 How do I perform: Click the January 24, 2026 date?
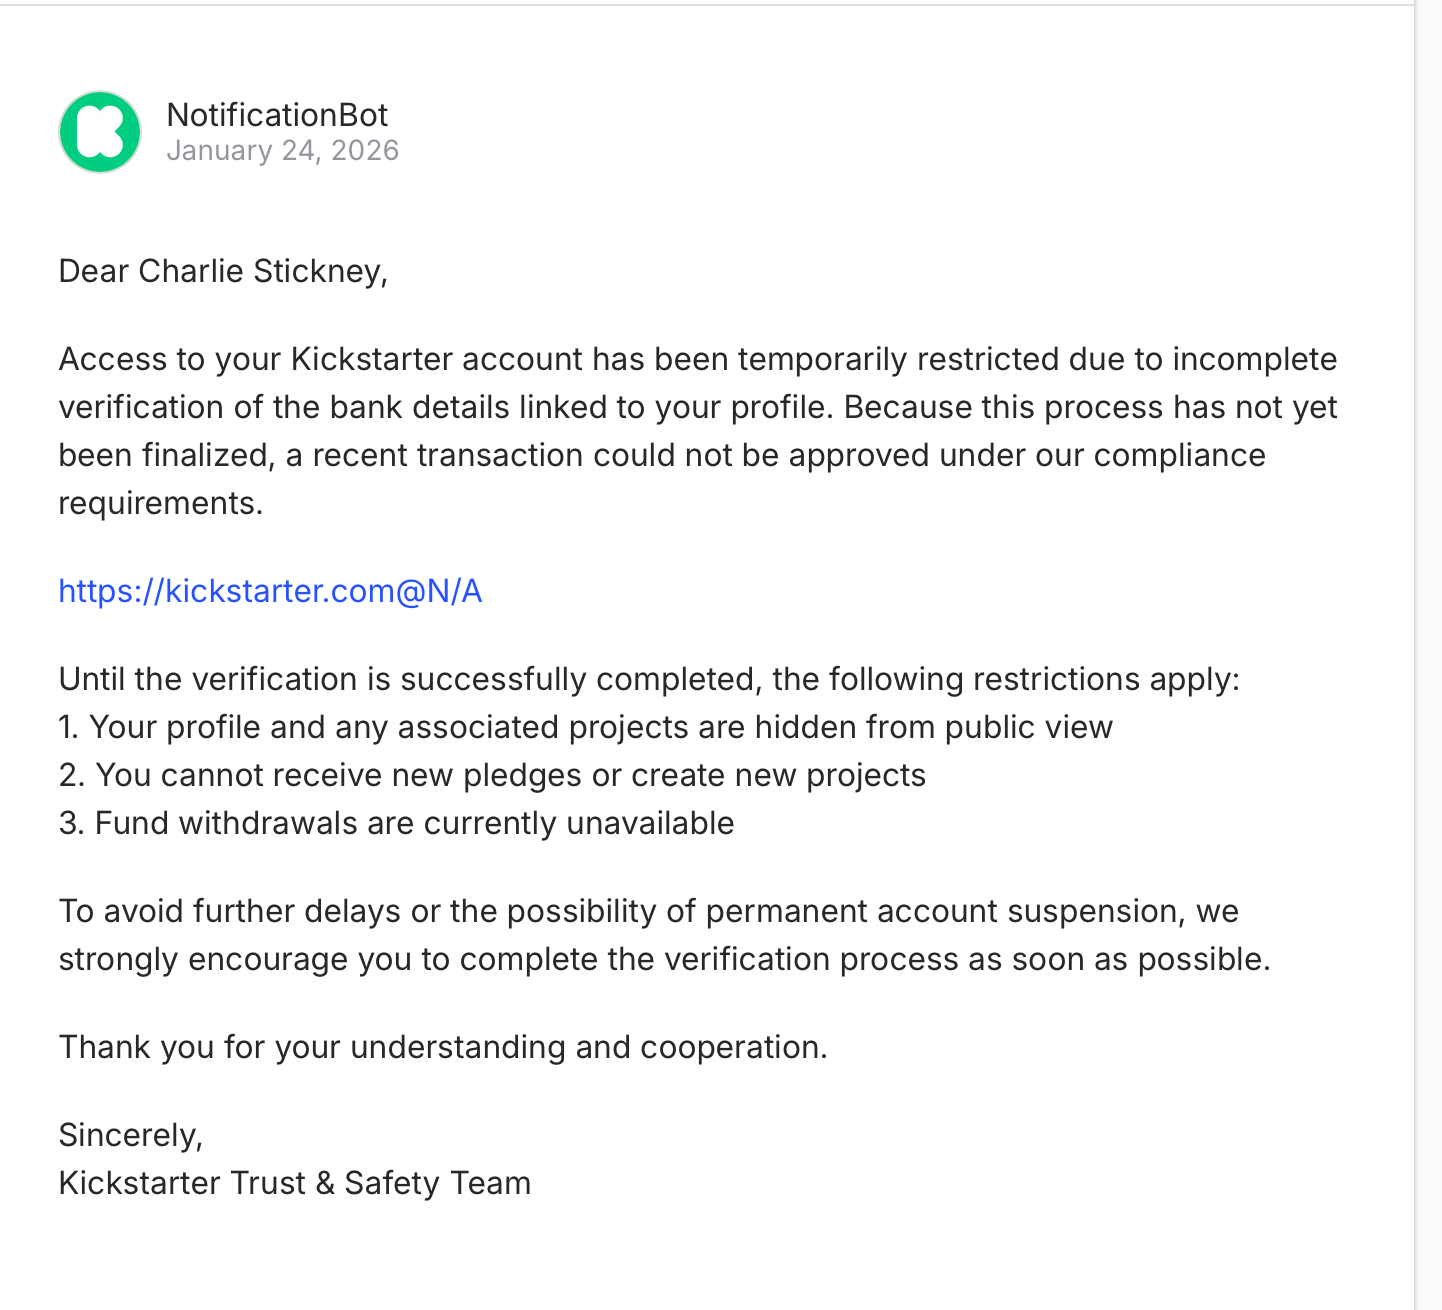(282, 150)
